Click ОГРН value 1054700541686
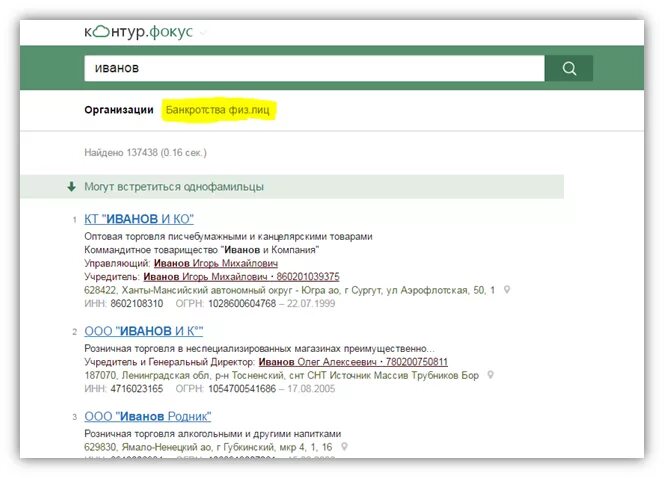Image resolution: width=664 pixels, height=478 pixels. pyautogui.click(x=242, y=389)
